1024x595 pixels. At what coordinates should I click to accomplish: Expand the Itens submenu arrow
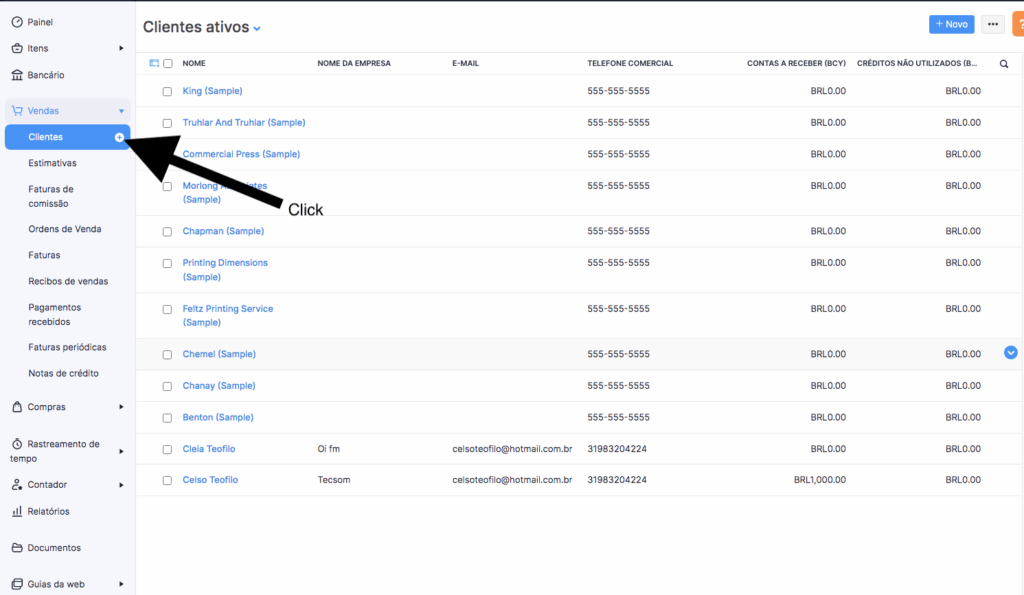point(121,48)
